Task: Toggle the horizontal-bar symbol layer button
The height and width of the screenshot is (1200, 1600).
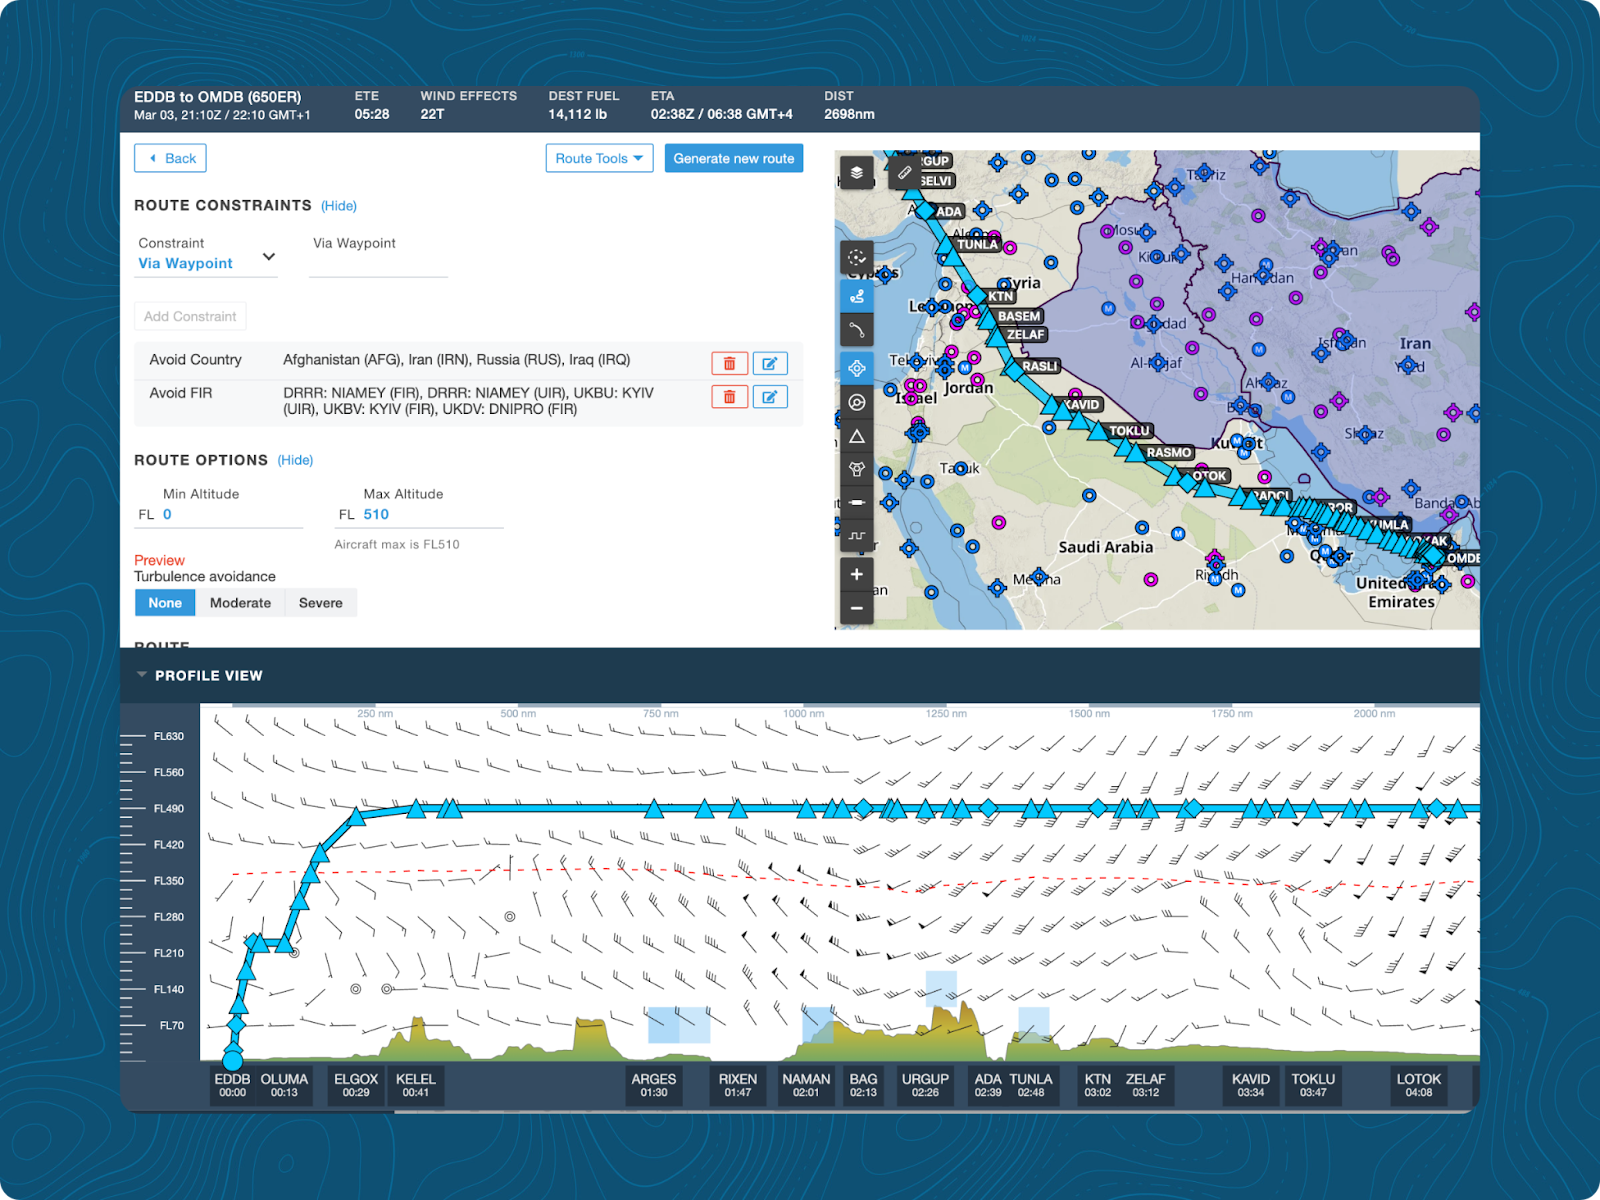Action: pos(857,502)
